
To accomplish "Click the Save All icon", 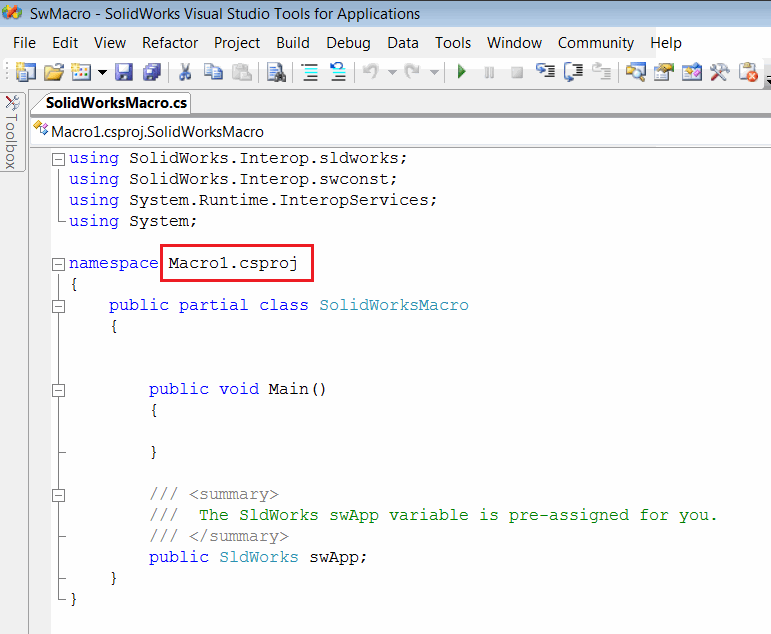I will click(152, 72).
